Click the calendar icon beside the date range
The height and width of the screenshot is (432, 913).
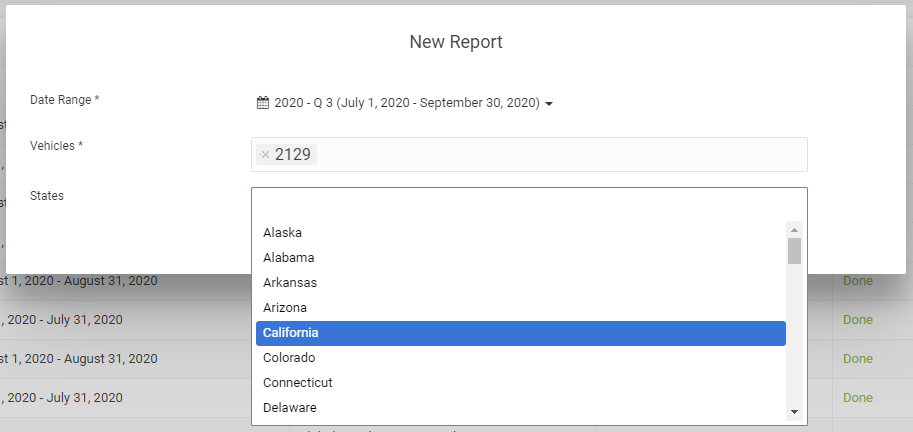click(x=263, y=102)
